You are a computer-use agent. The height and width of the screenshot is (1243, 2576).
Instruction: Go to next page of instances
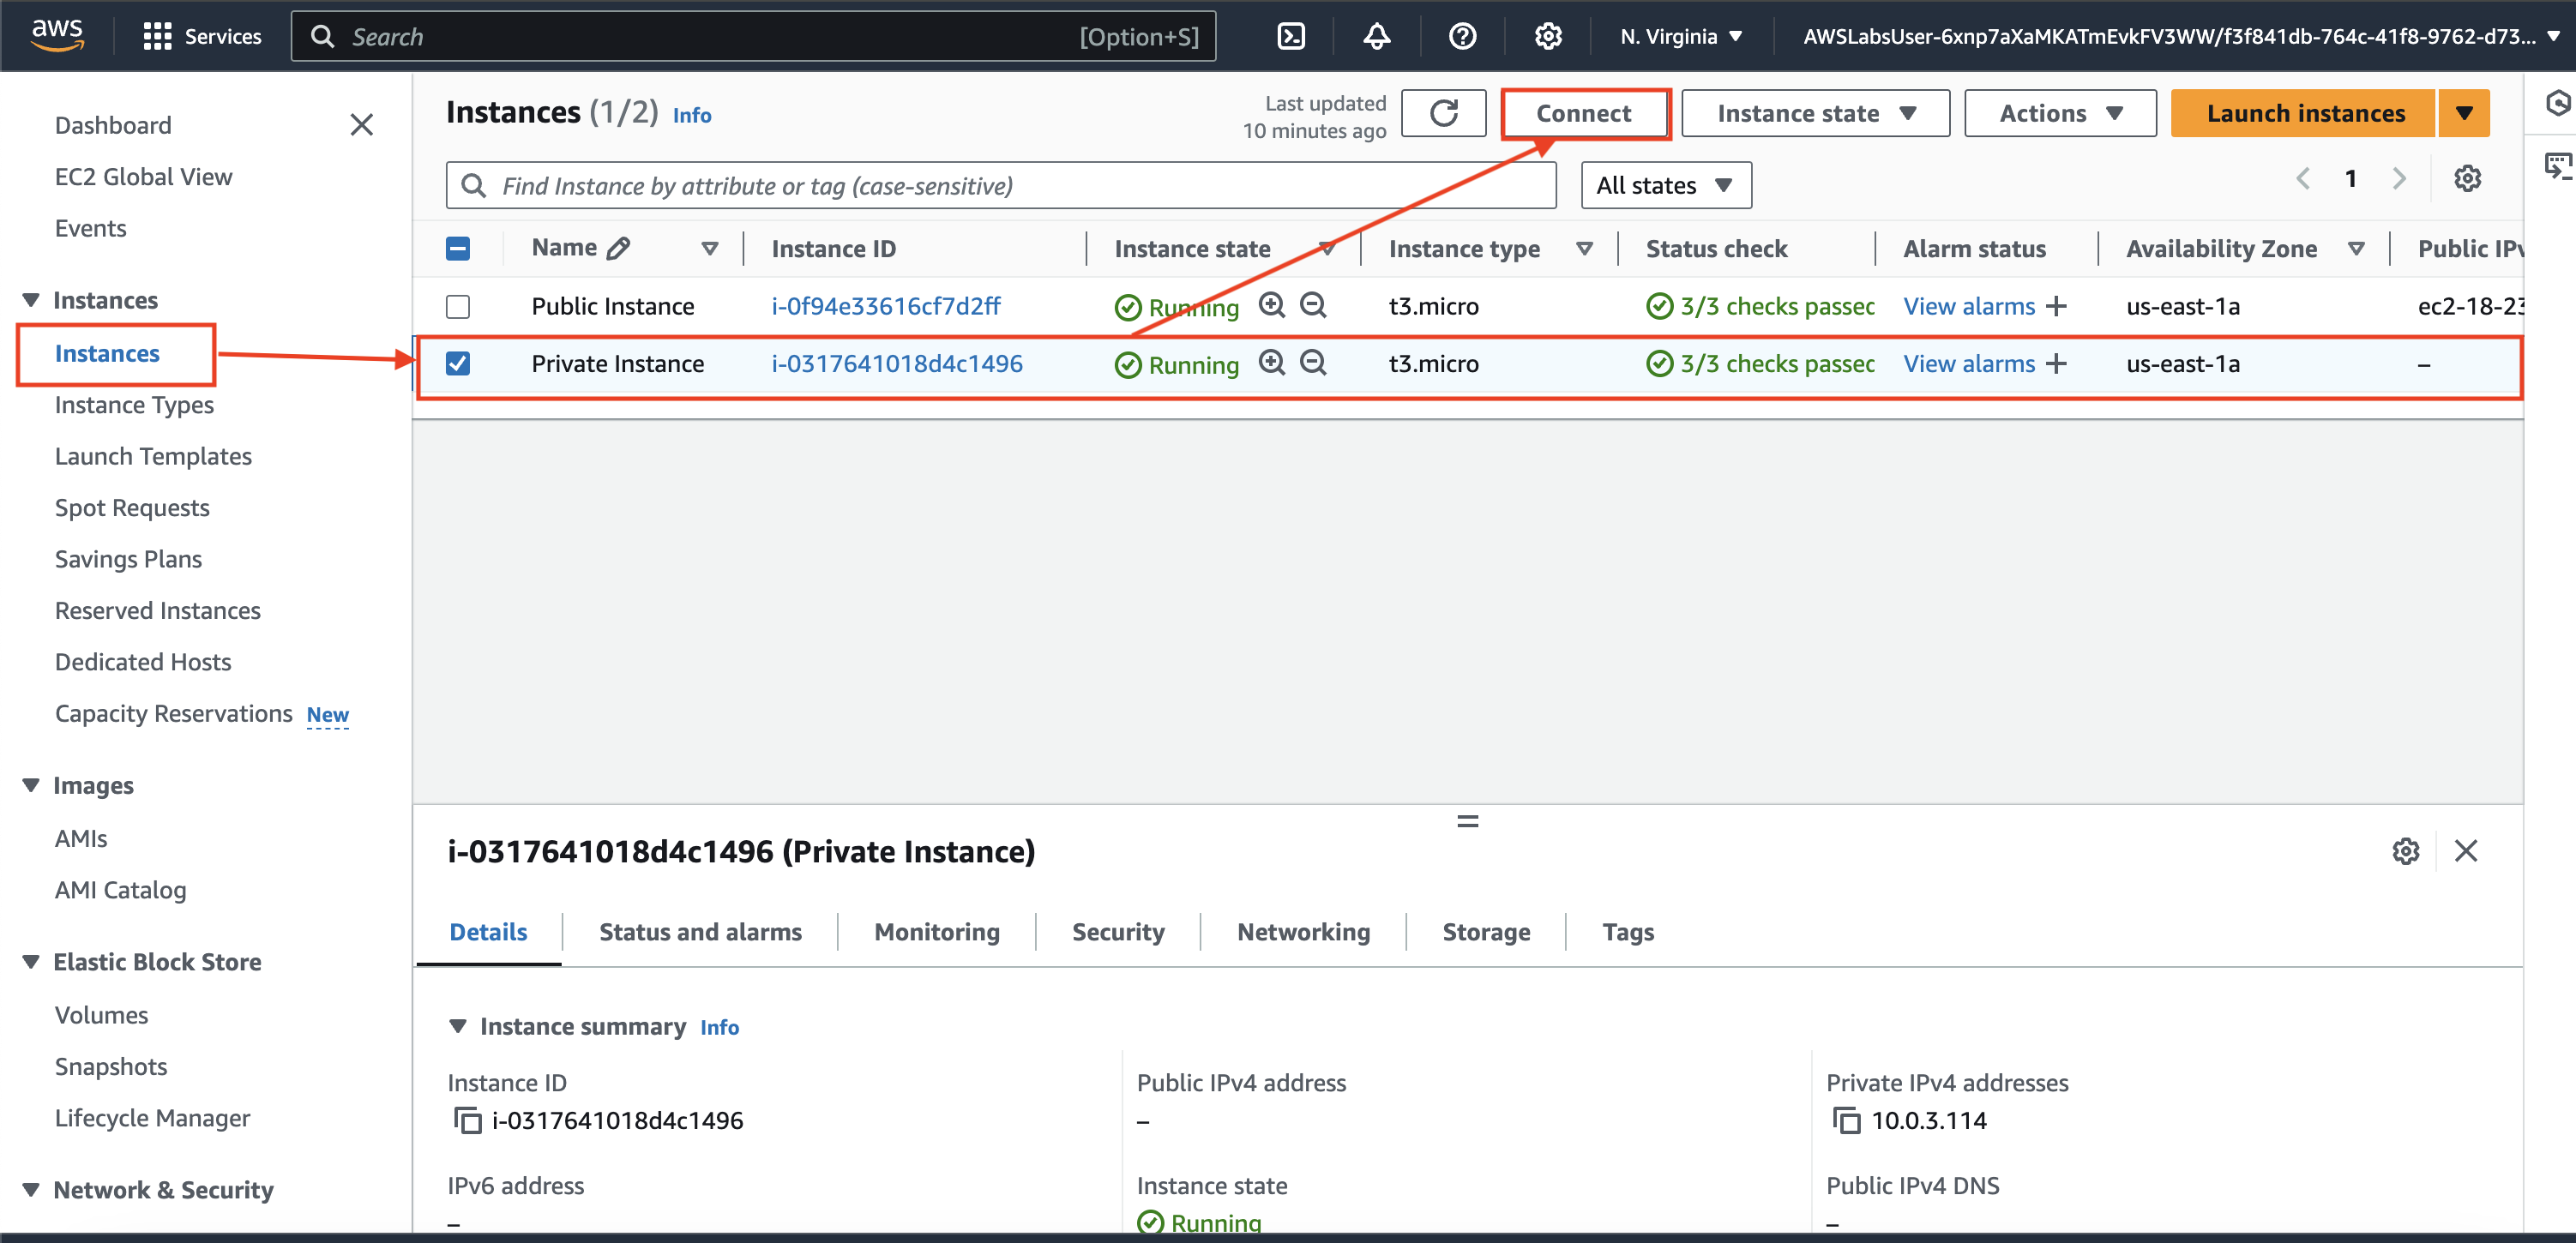click(x=2399, y=179)
